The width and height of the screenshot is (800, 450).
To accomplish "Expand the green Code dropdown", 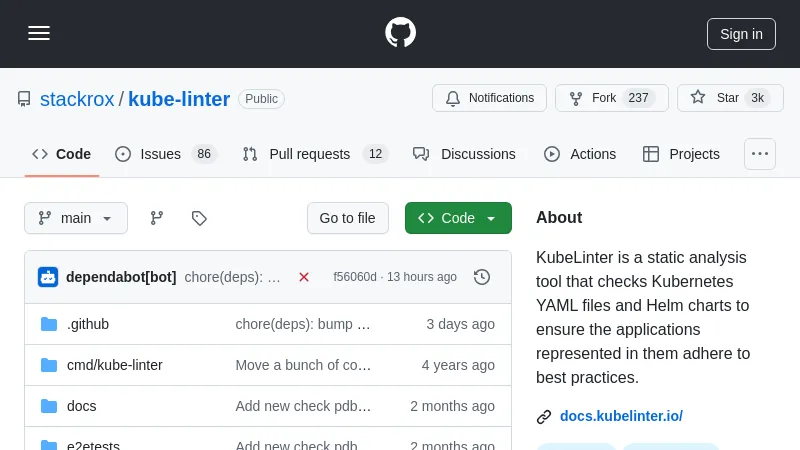I will [458, 218].
